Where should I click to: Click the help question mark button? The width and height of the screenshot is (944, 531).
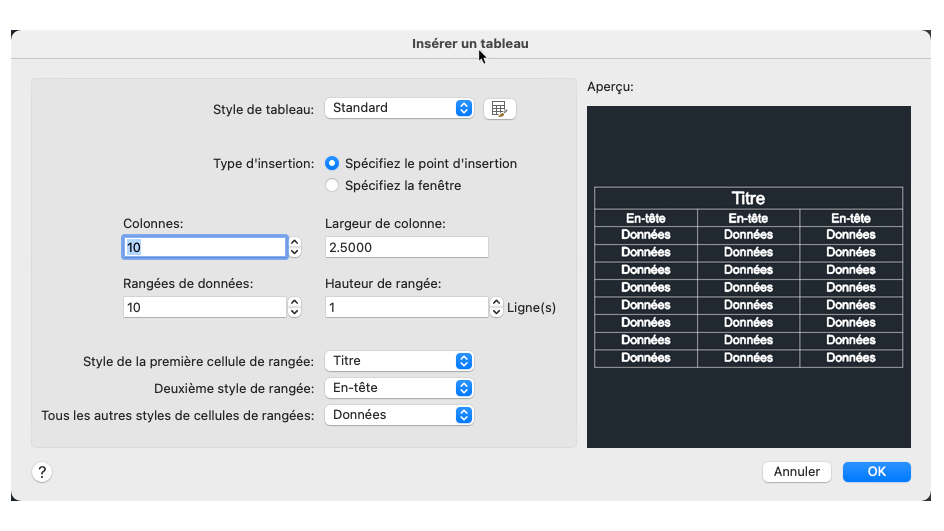point(42,472)
